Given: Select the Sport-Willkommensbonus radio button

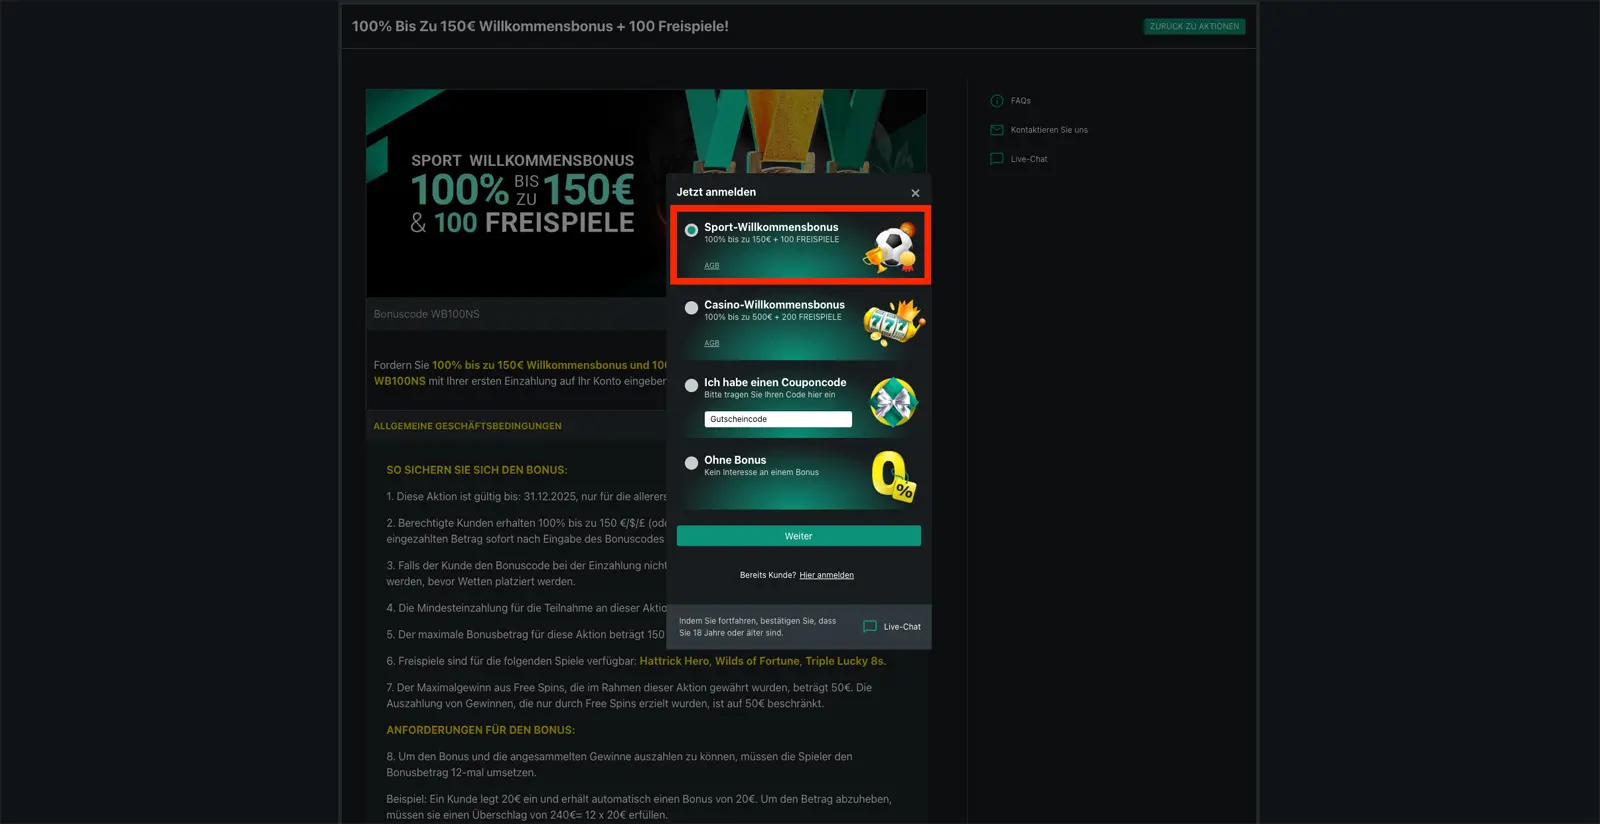Looking at the screenshot, I should point(691,230).
